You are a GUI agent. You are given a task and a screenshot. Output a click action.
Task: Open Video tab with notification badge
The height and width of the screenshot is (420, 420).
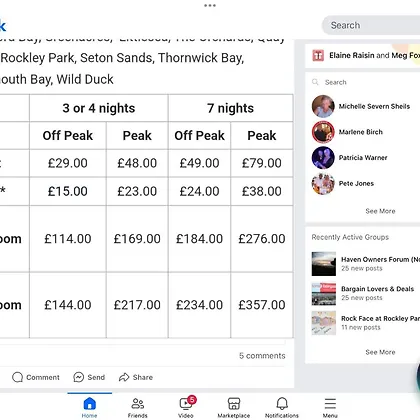(x=186, y=406)
